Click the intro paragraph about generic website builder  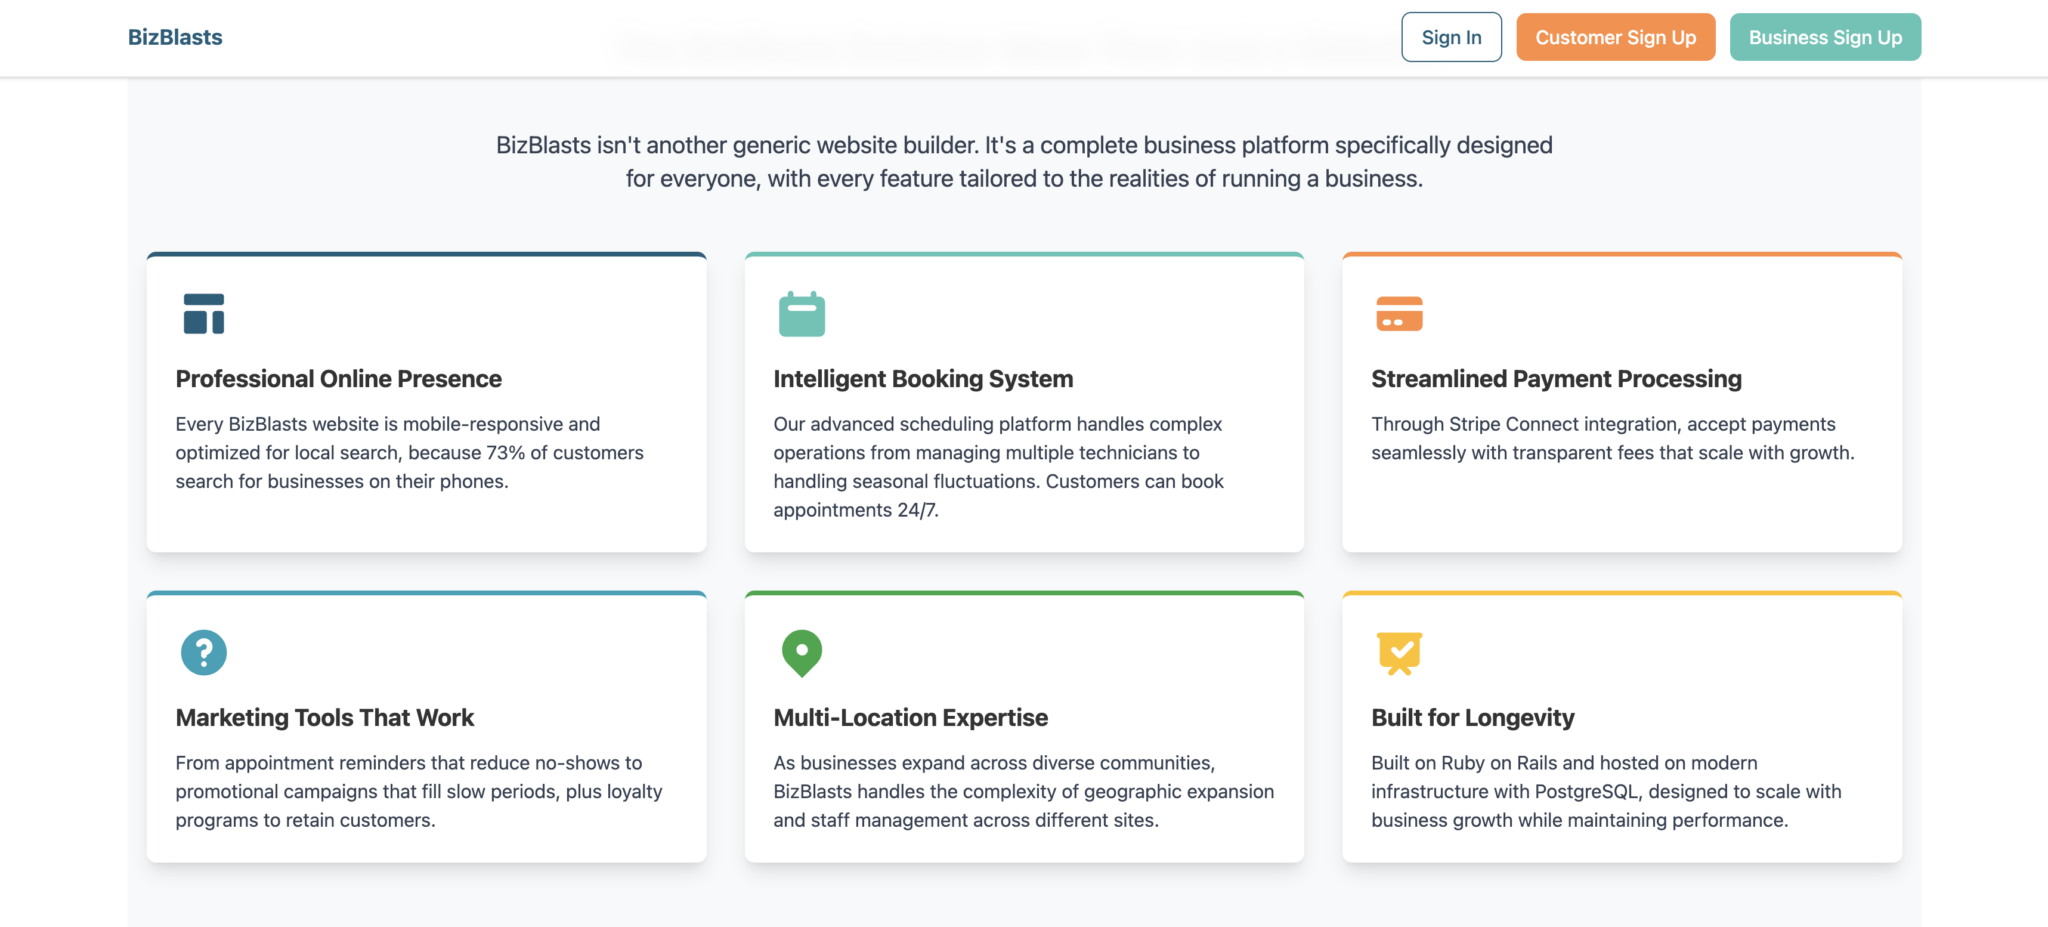tap(1024, 162)
